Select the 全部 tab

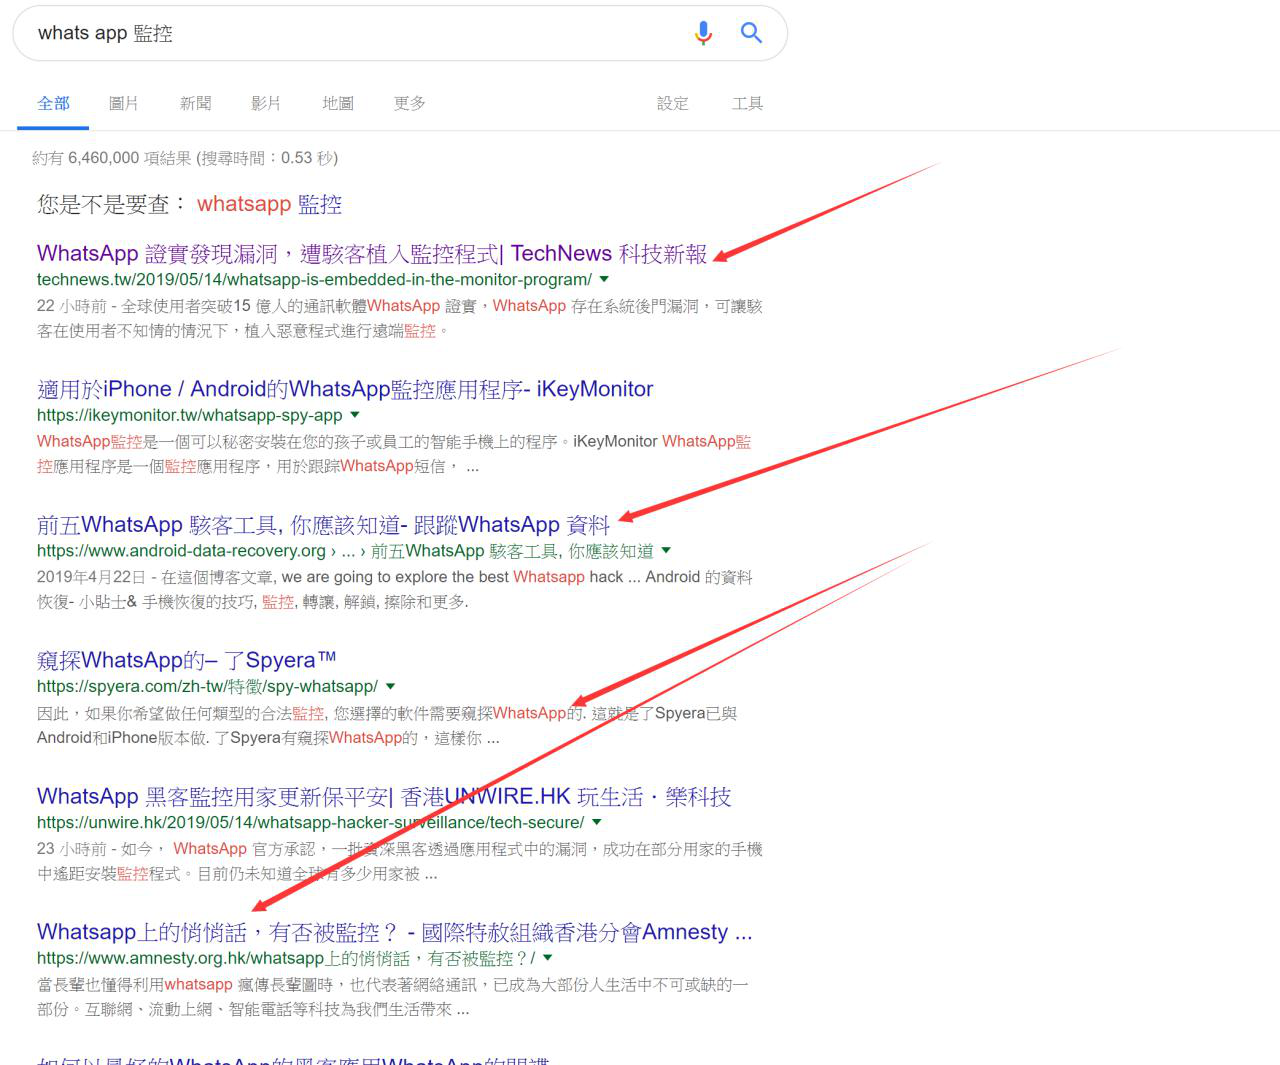pyautogui.click(x=53, y=103)
